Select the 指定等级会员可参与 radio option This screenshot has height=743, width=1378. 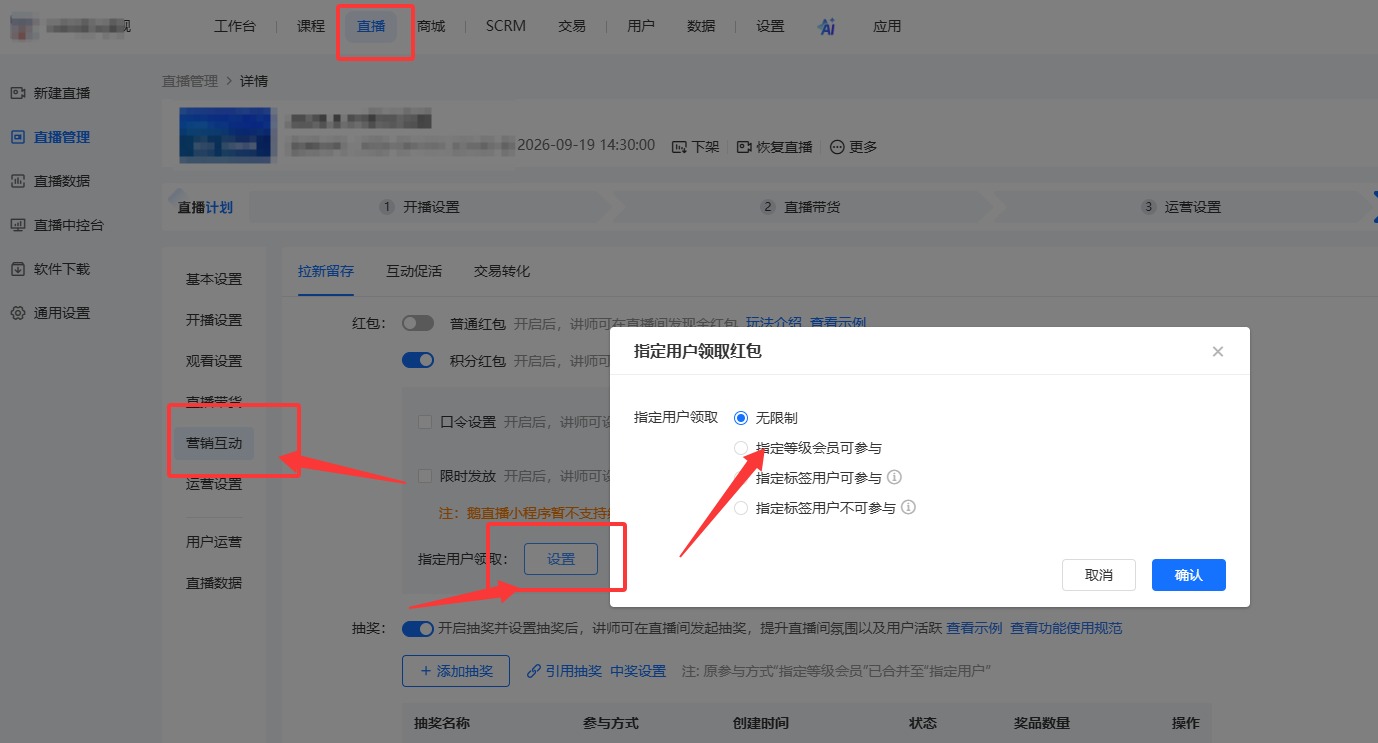point(741,448)
